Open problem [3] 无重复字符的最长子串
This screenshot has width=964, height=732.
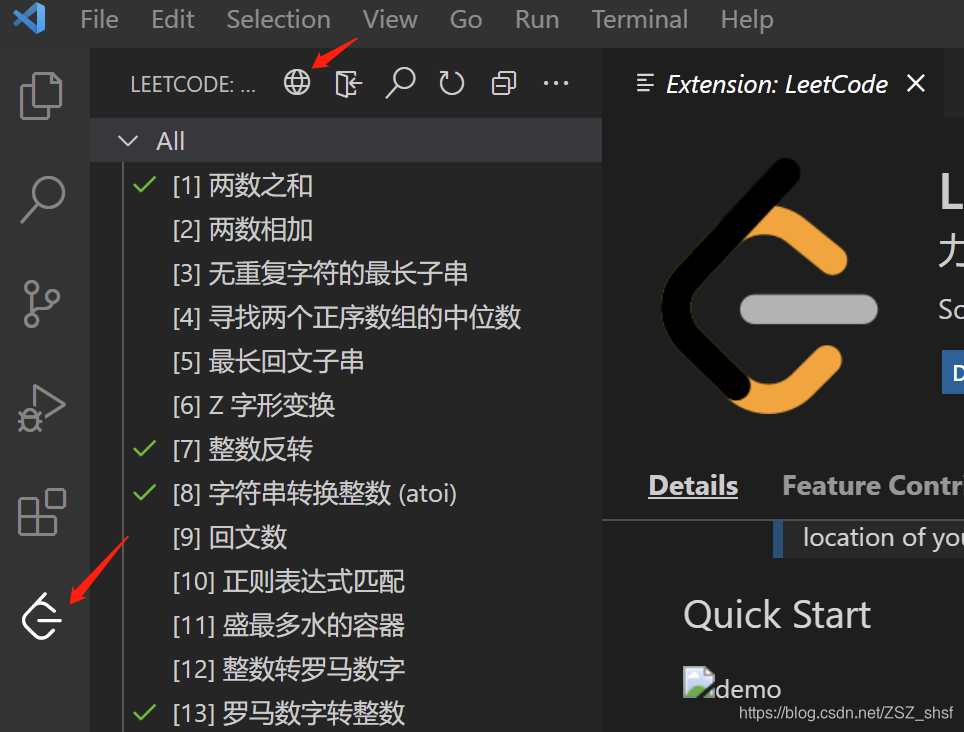pos(346,273)
